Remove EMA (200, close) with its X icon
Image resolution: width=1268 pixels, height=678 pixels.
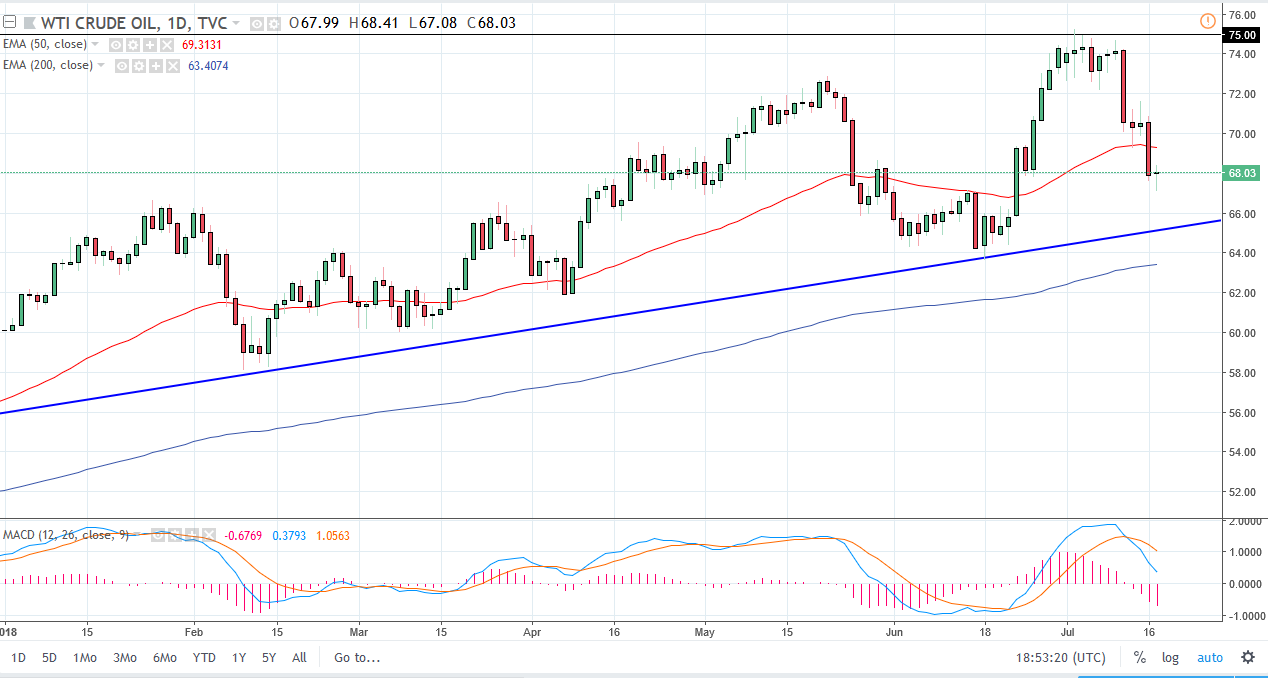(172, 65)
